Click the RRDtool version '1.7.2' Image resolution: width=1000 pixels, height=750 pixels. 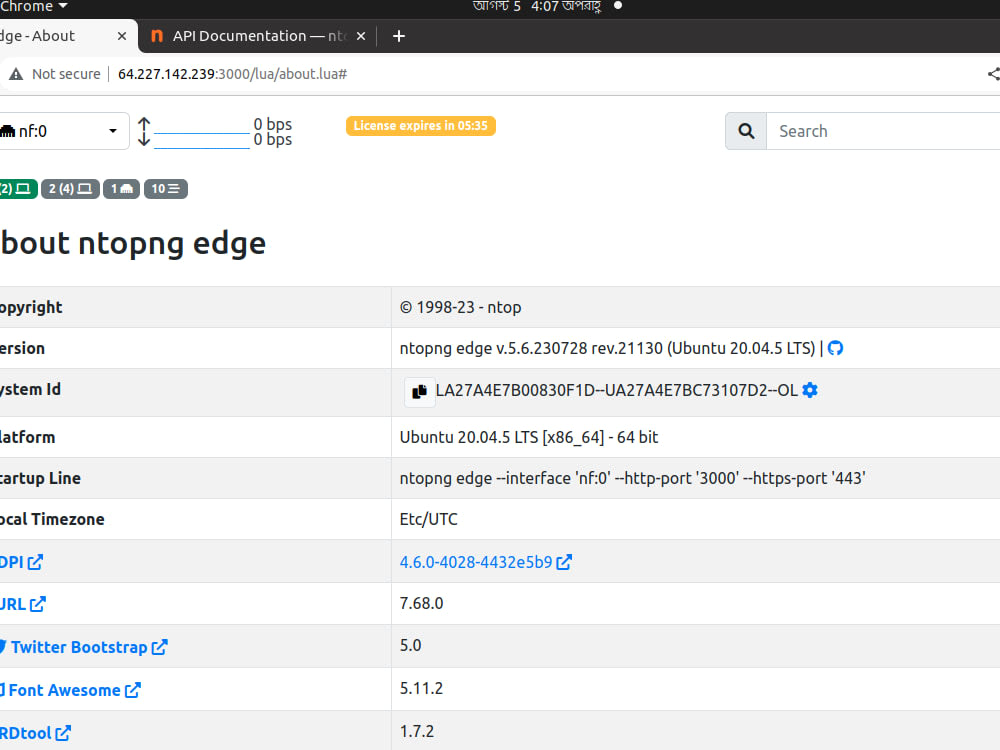tap(417, 731)
